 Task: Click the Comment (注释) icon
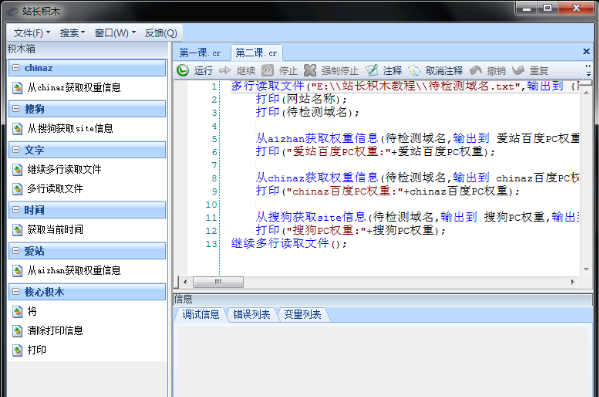tap(372, 70)
